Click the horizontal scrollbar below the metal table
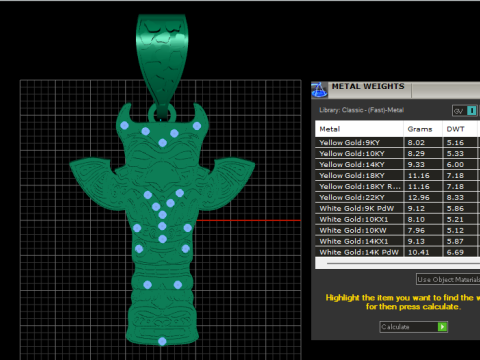The width and height of the screenshot is (480, 360). [397, 263]
